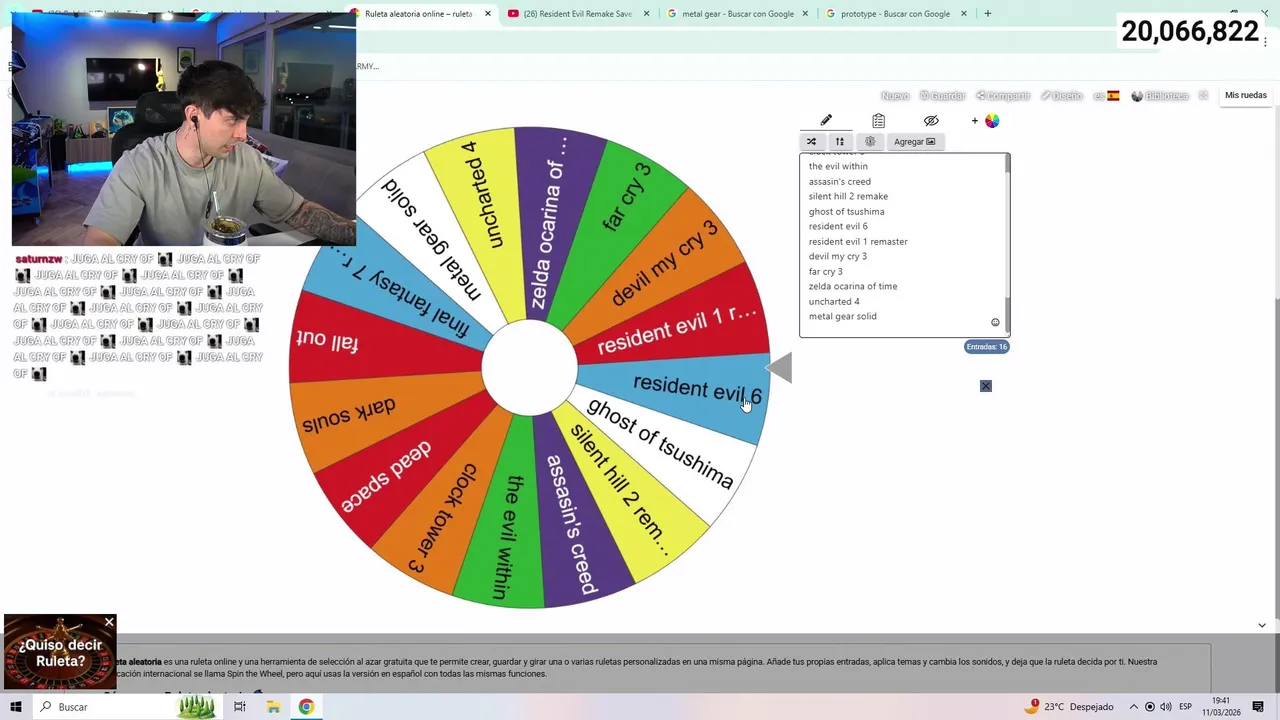
Task: Click Nuevo in top menu
Action: point(895,96)
